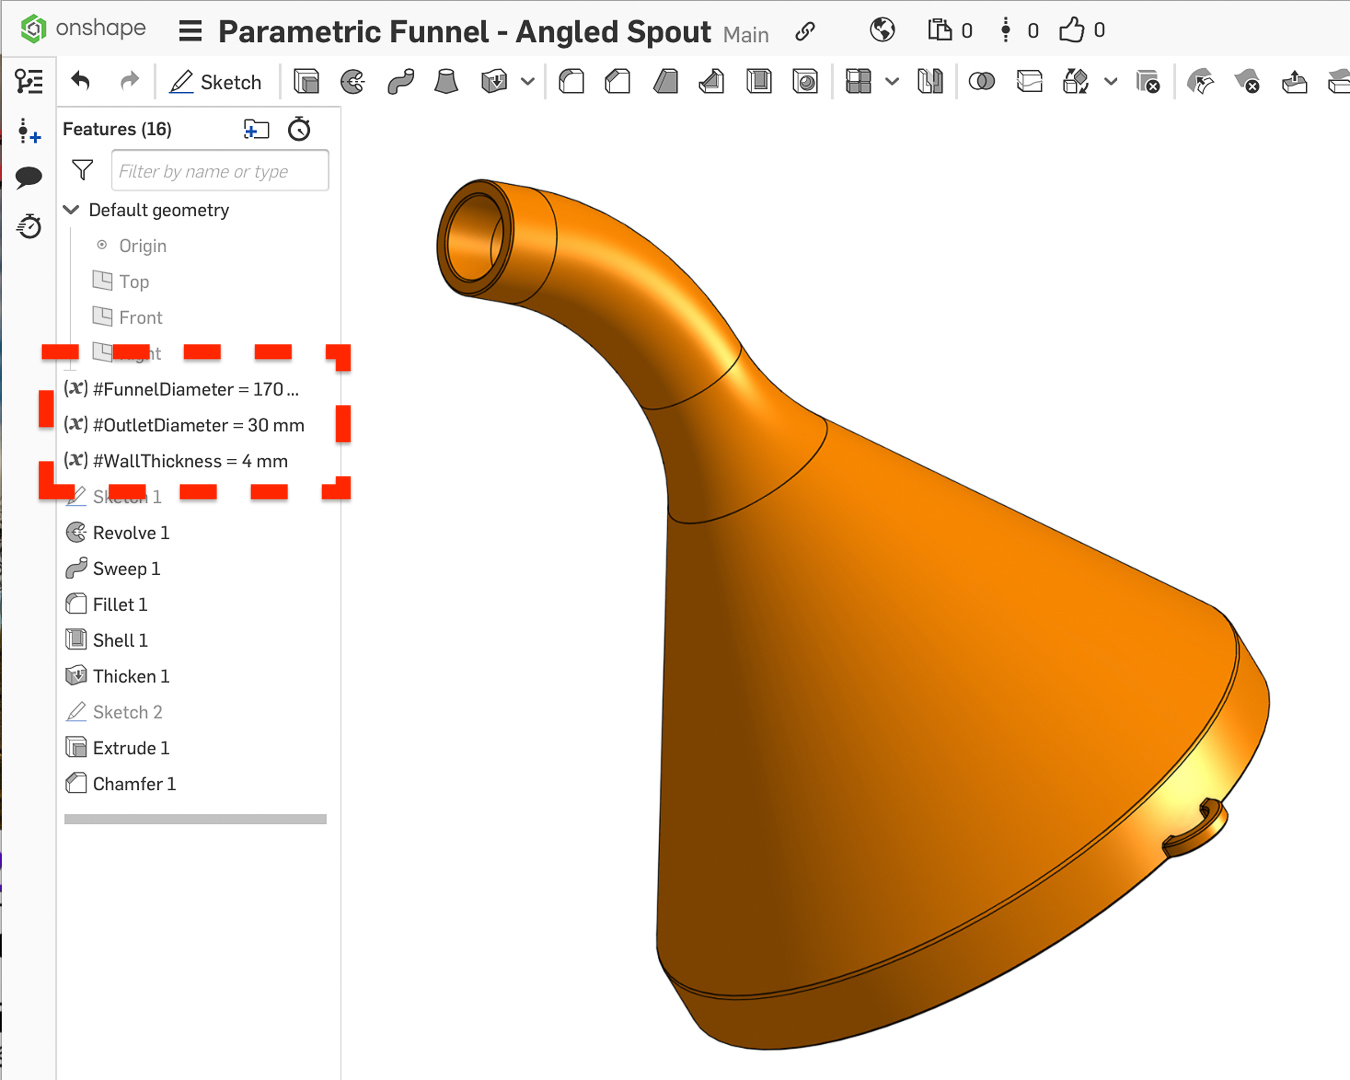Select the Shell tool
Viewport: 1350px width, 1080px height.
point(759,82)
